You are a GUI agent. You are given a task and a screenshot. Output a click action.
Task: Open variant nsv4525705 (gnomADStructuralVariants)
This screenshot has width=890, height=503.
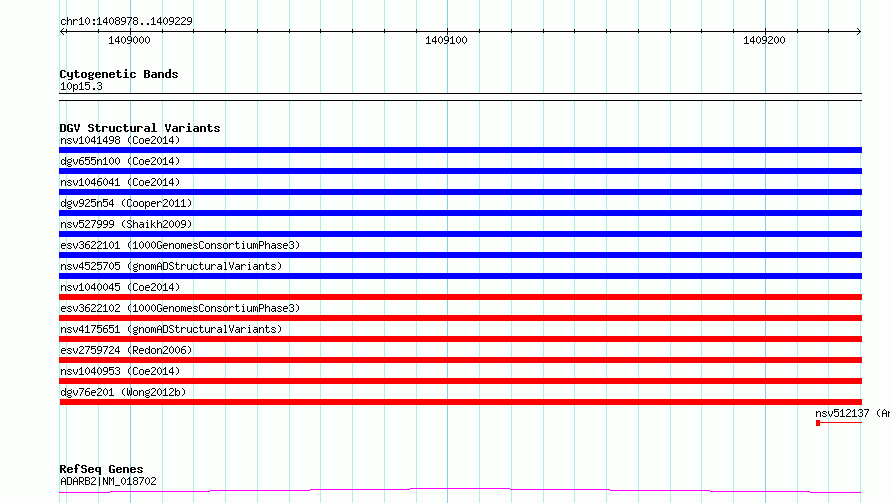(x=171, y=266)
